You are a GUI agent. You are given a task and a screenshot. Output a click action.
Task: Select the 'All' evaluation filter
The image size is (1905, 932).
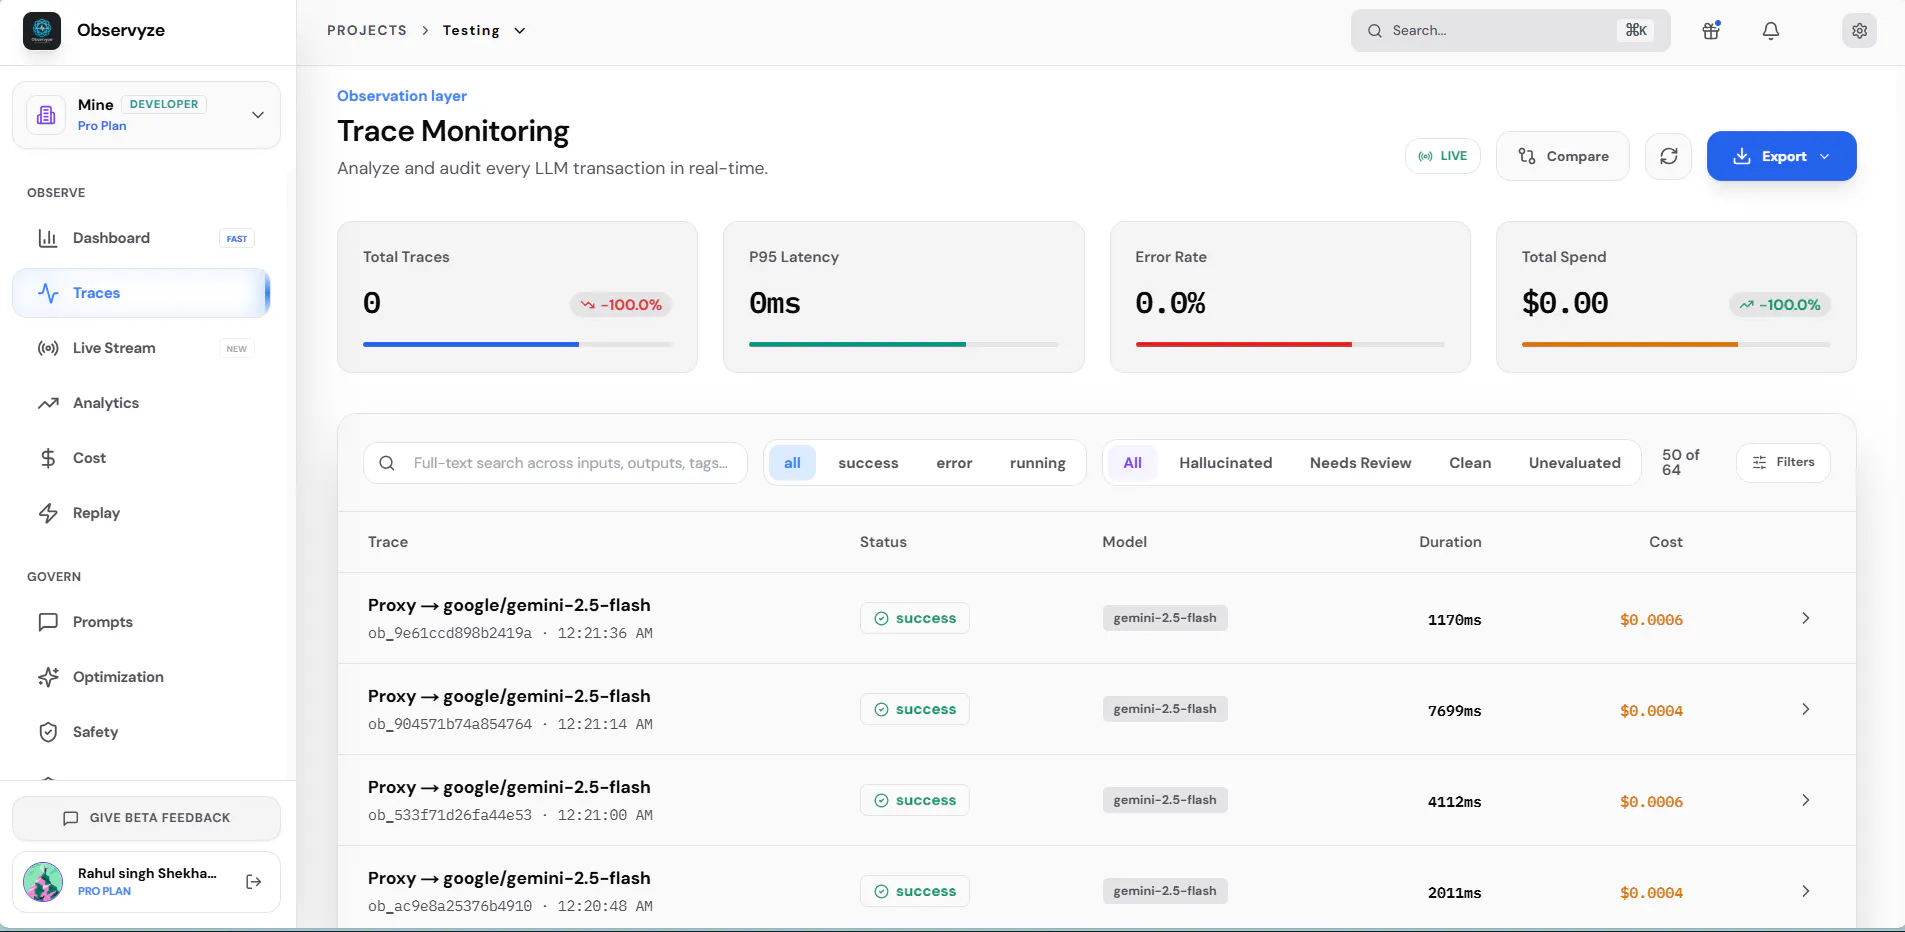coord(1132,463)
